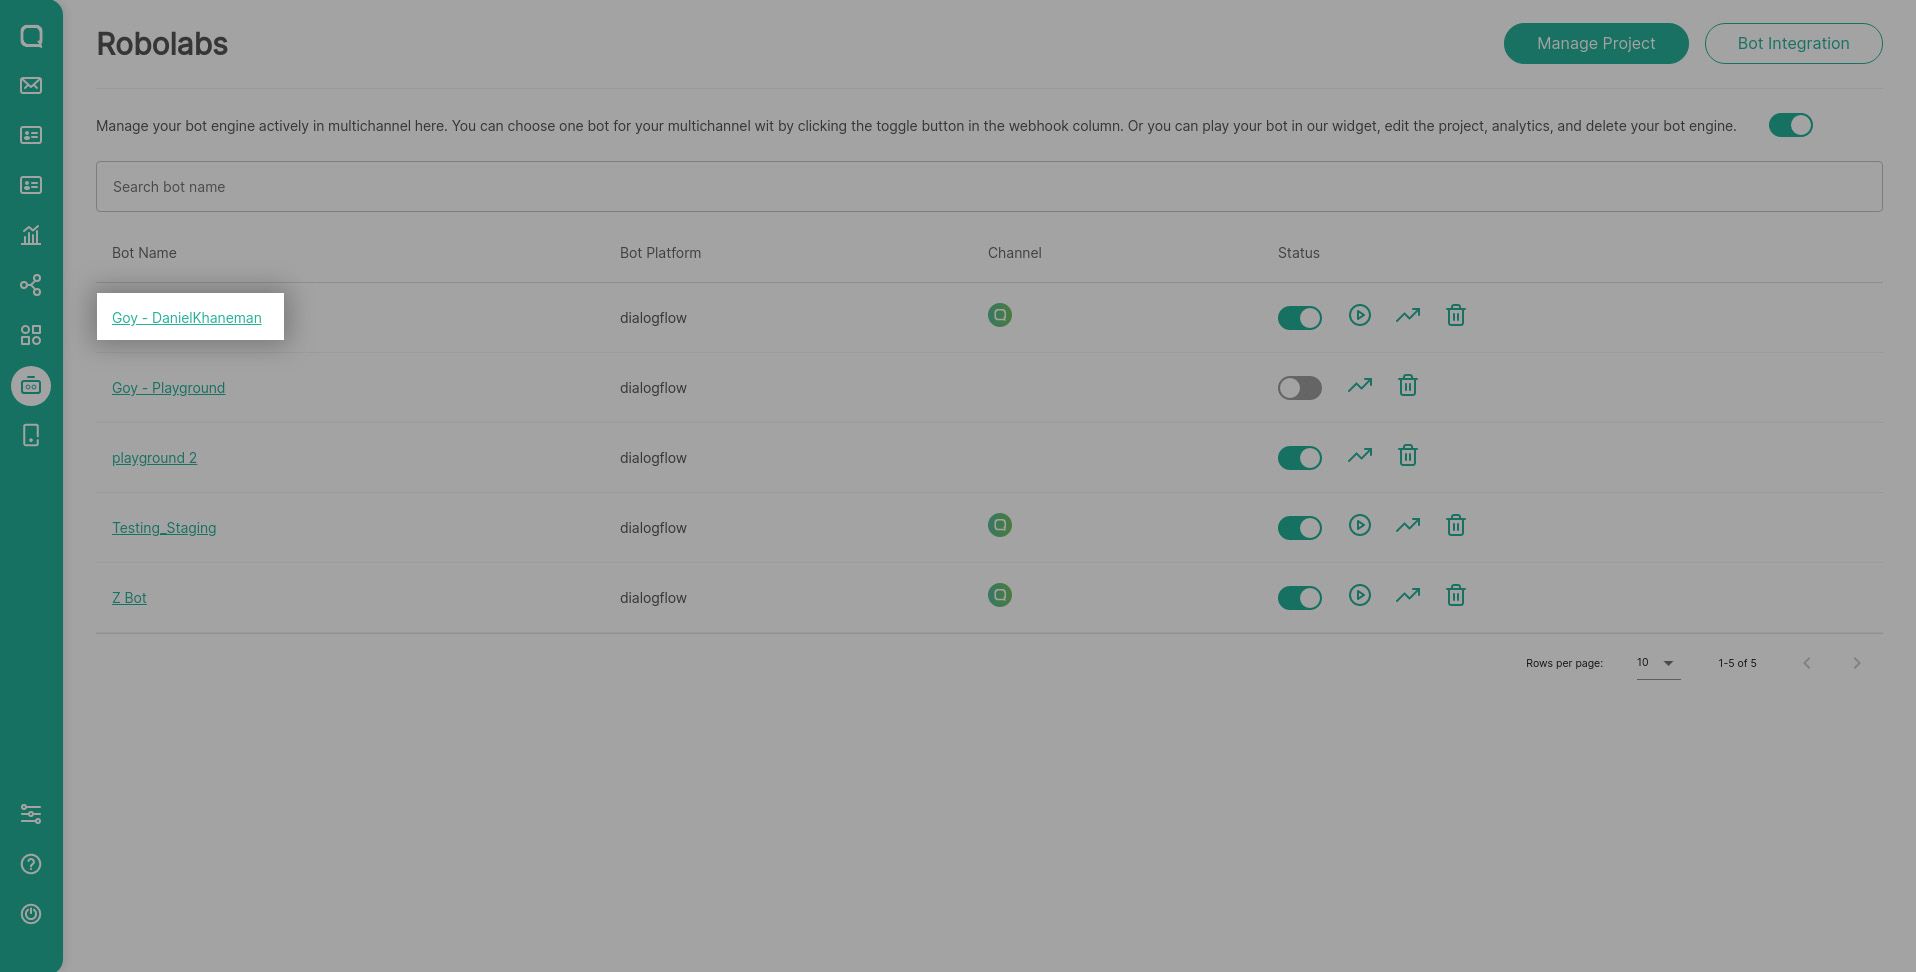
Task: Open the mail inbox sidebar icon
Action: pyautogui.click(x=31, y=86)
